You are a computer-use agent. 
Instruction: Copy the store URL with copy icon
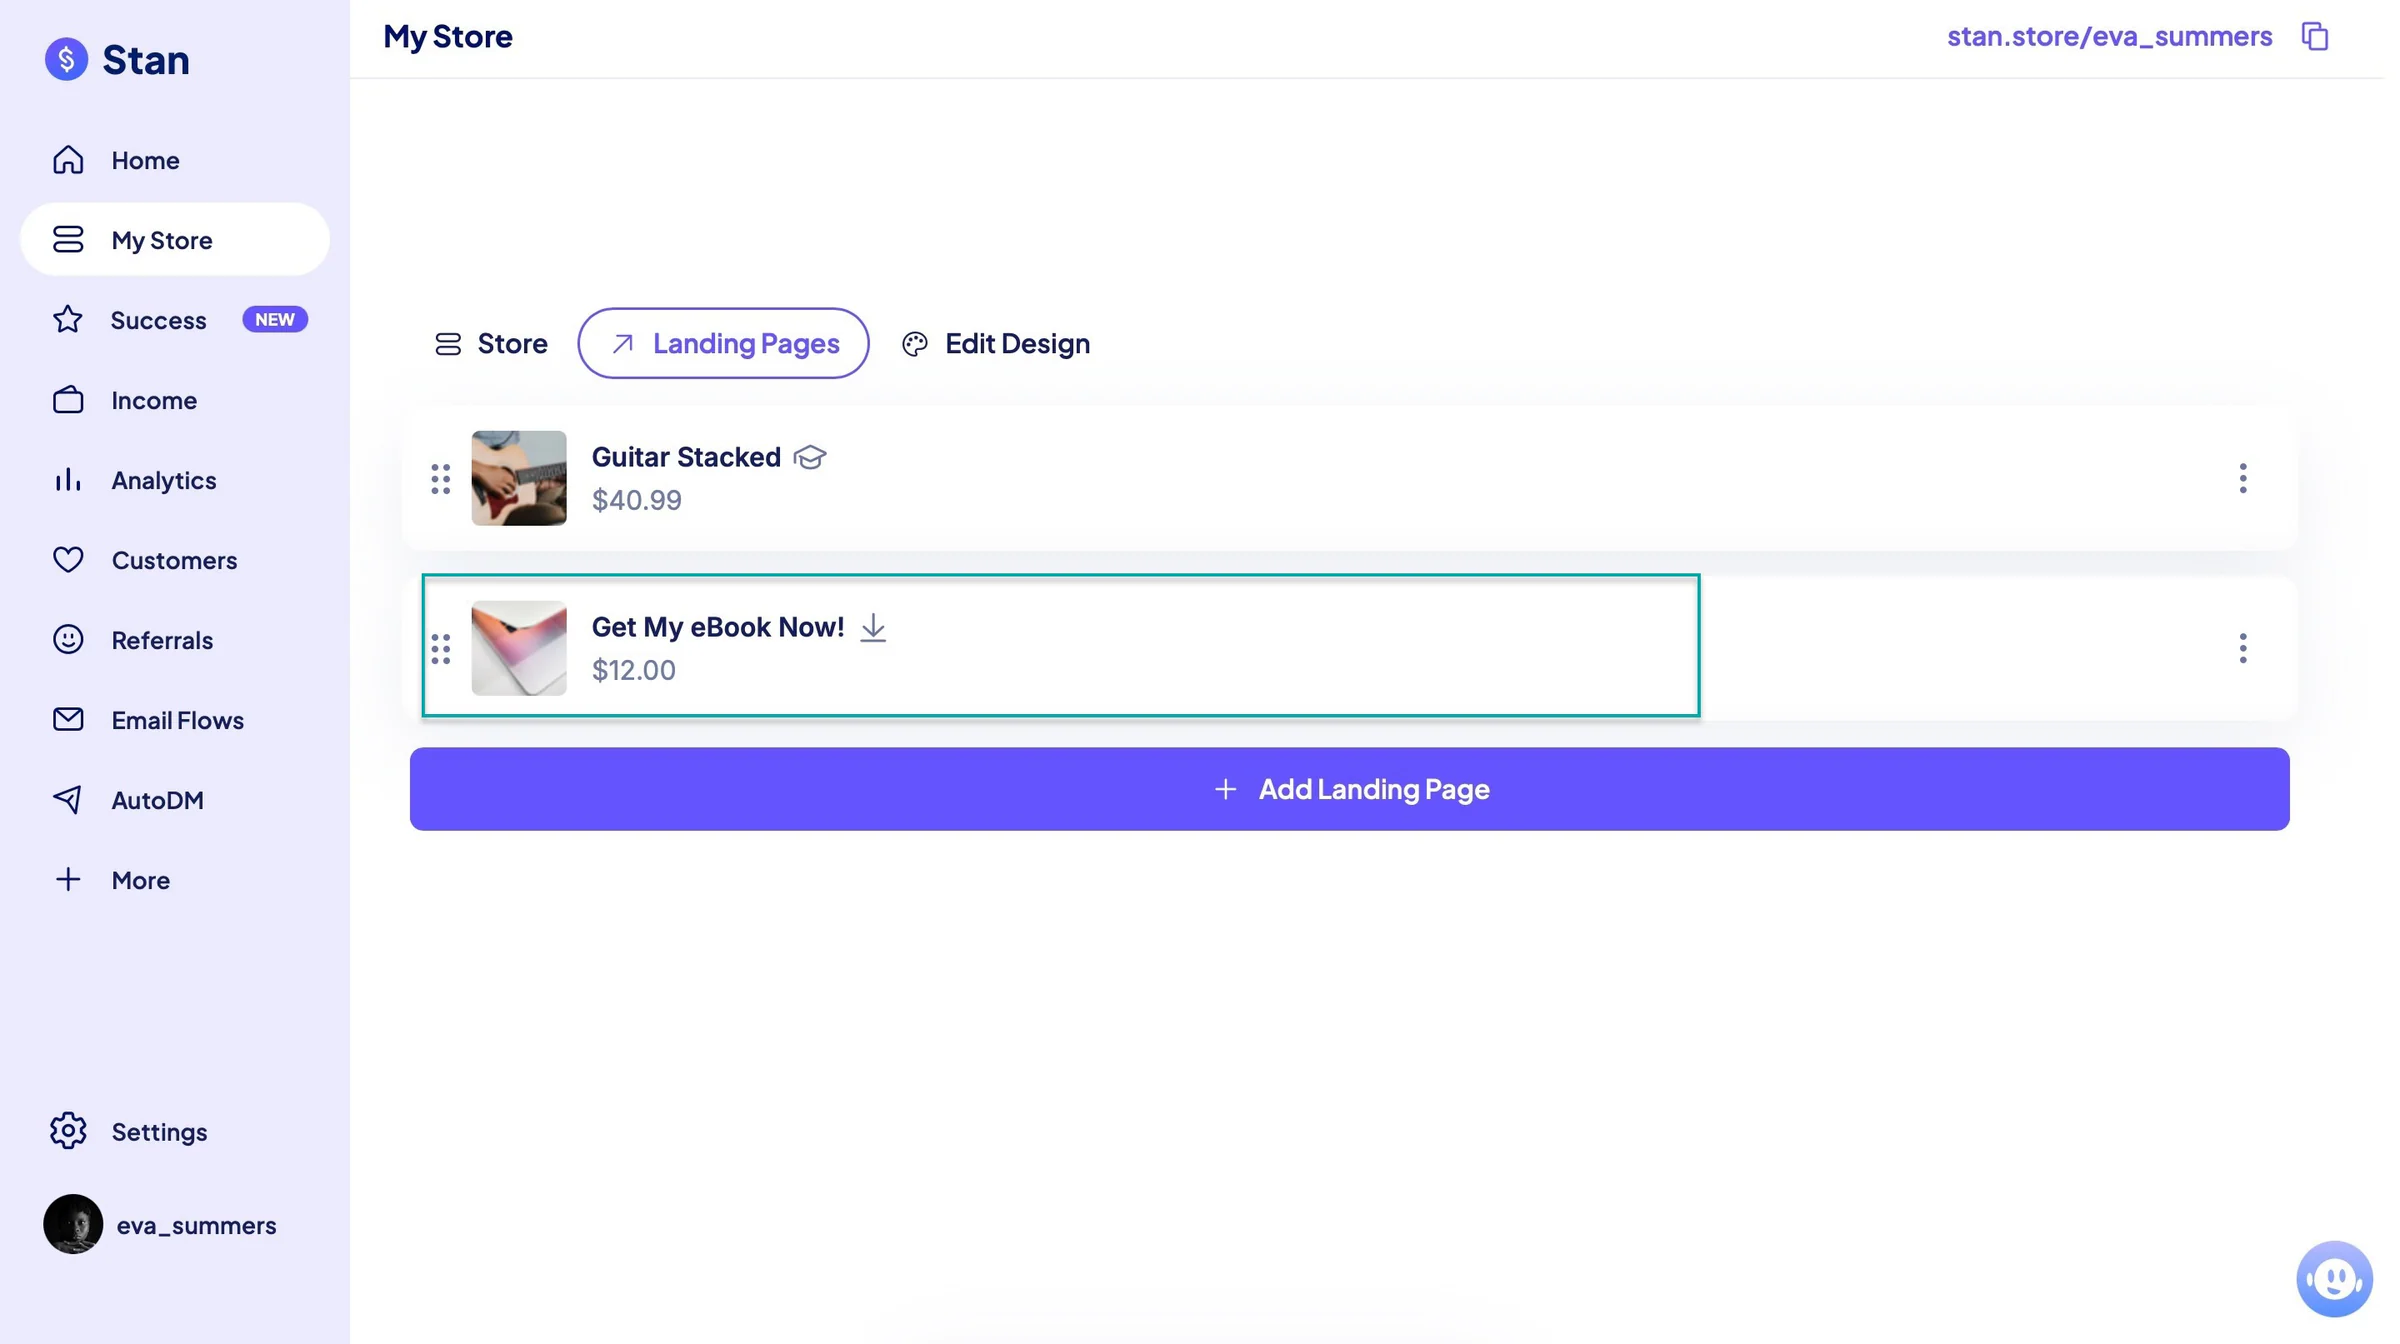pos(2315,36)
